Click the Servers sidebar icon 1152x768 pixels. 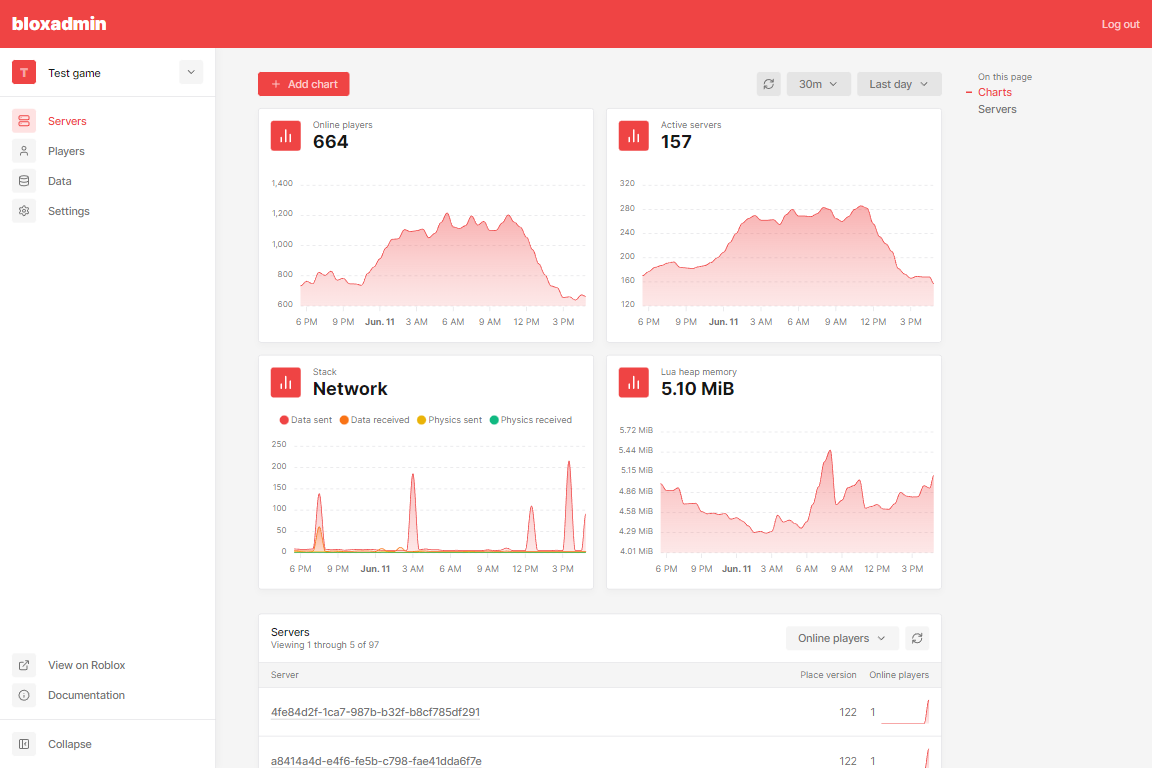point(24,121)
